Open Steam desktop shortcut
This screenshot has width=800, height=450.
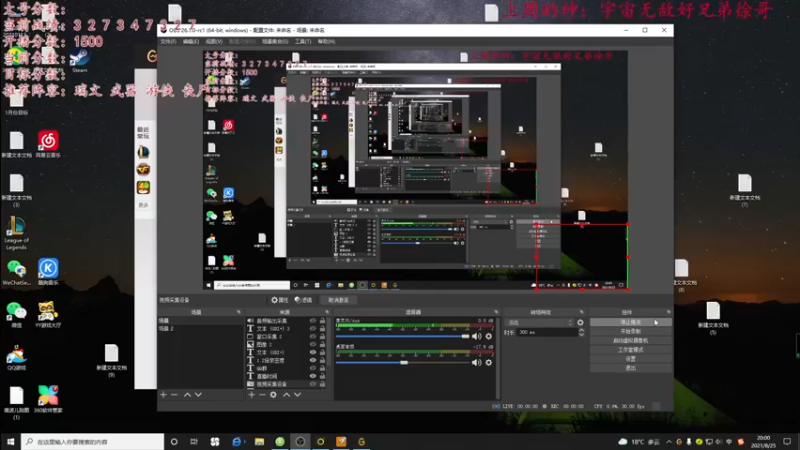pyautogui.click(x=80, y=60)
